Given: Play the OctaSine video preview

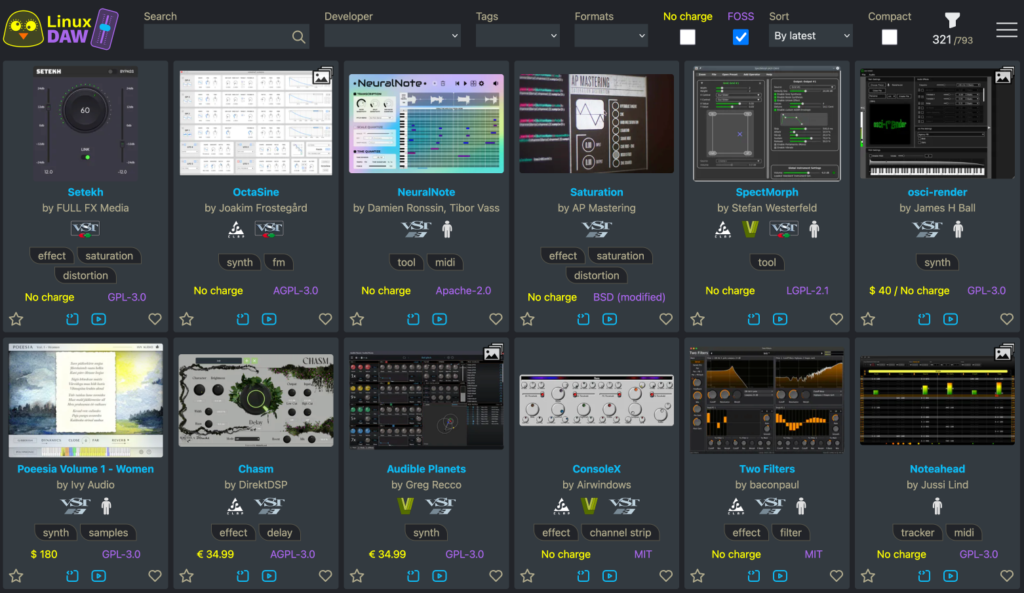Looking at the screenshot, I should click(x=269, y=319).
